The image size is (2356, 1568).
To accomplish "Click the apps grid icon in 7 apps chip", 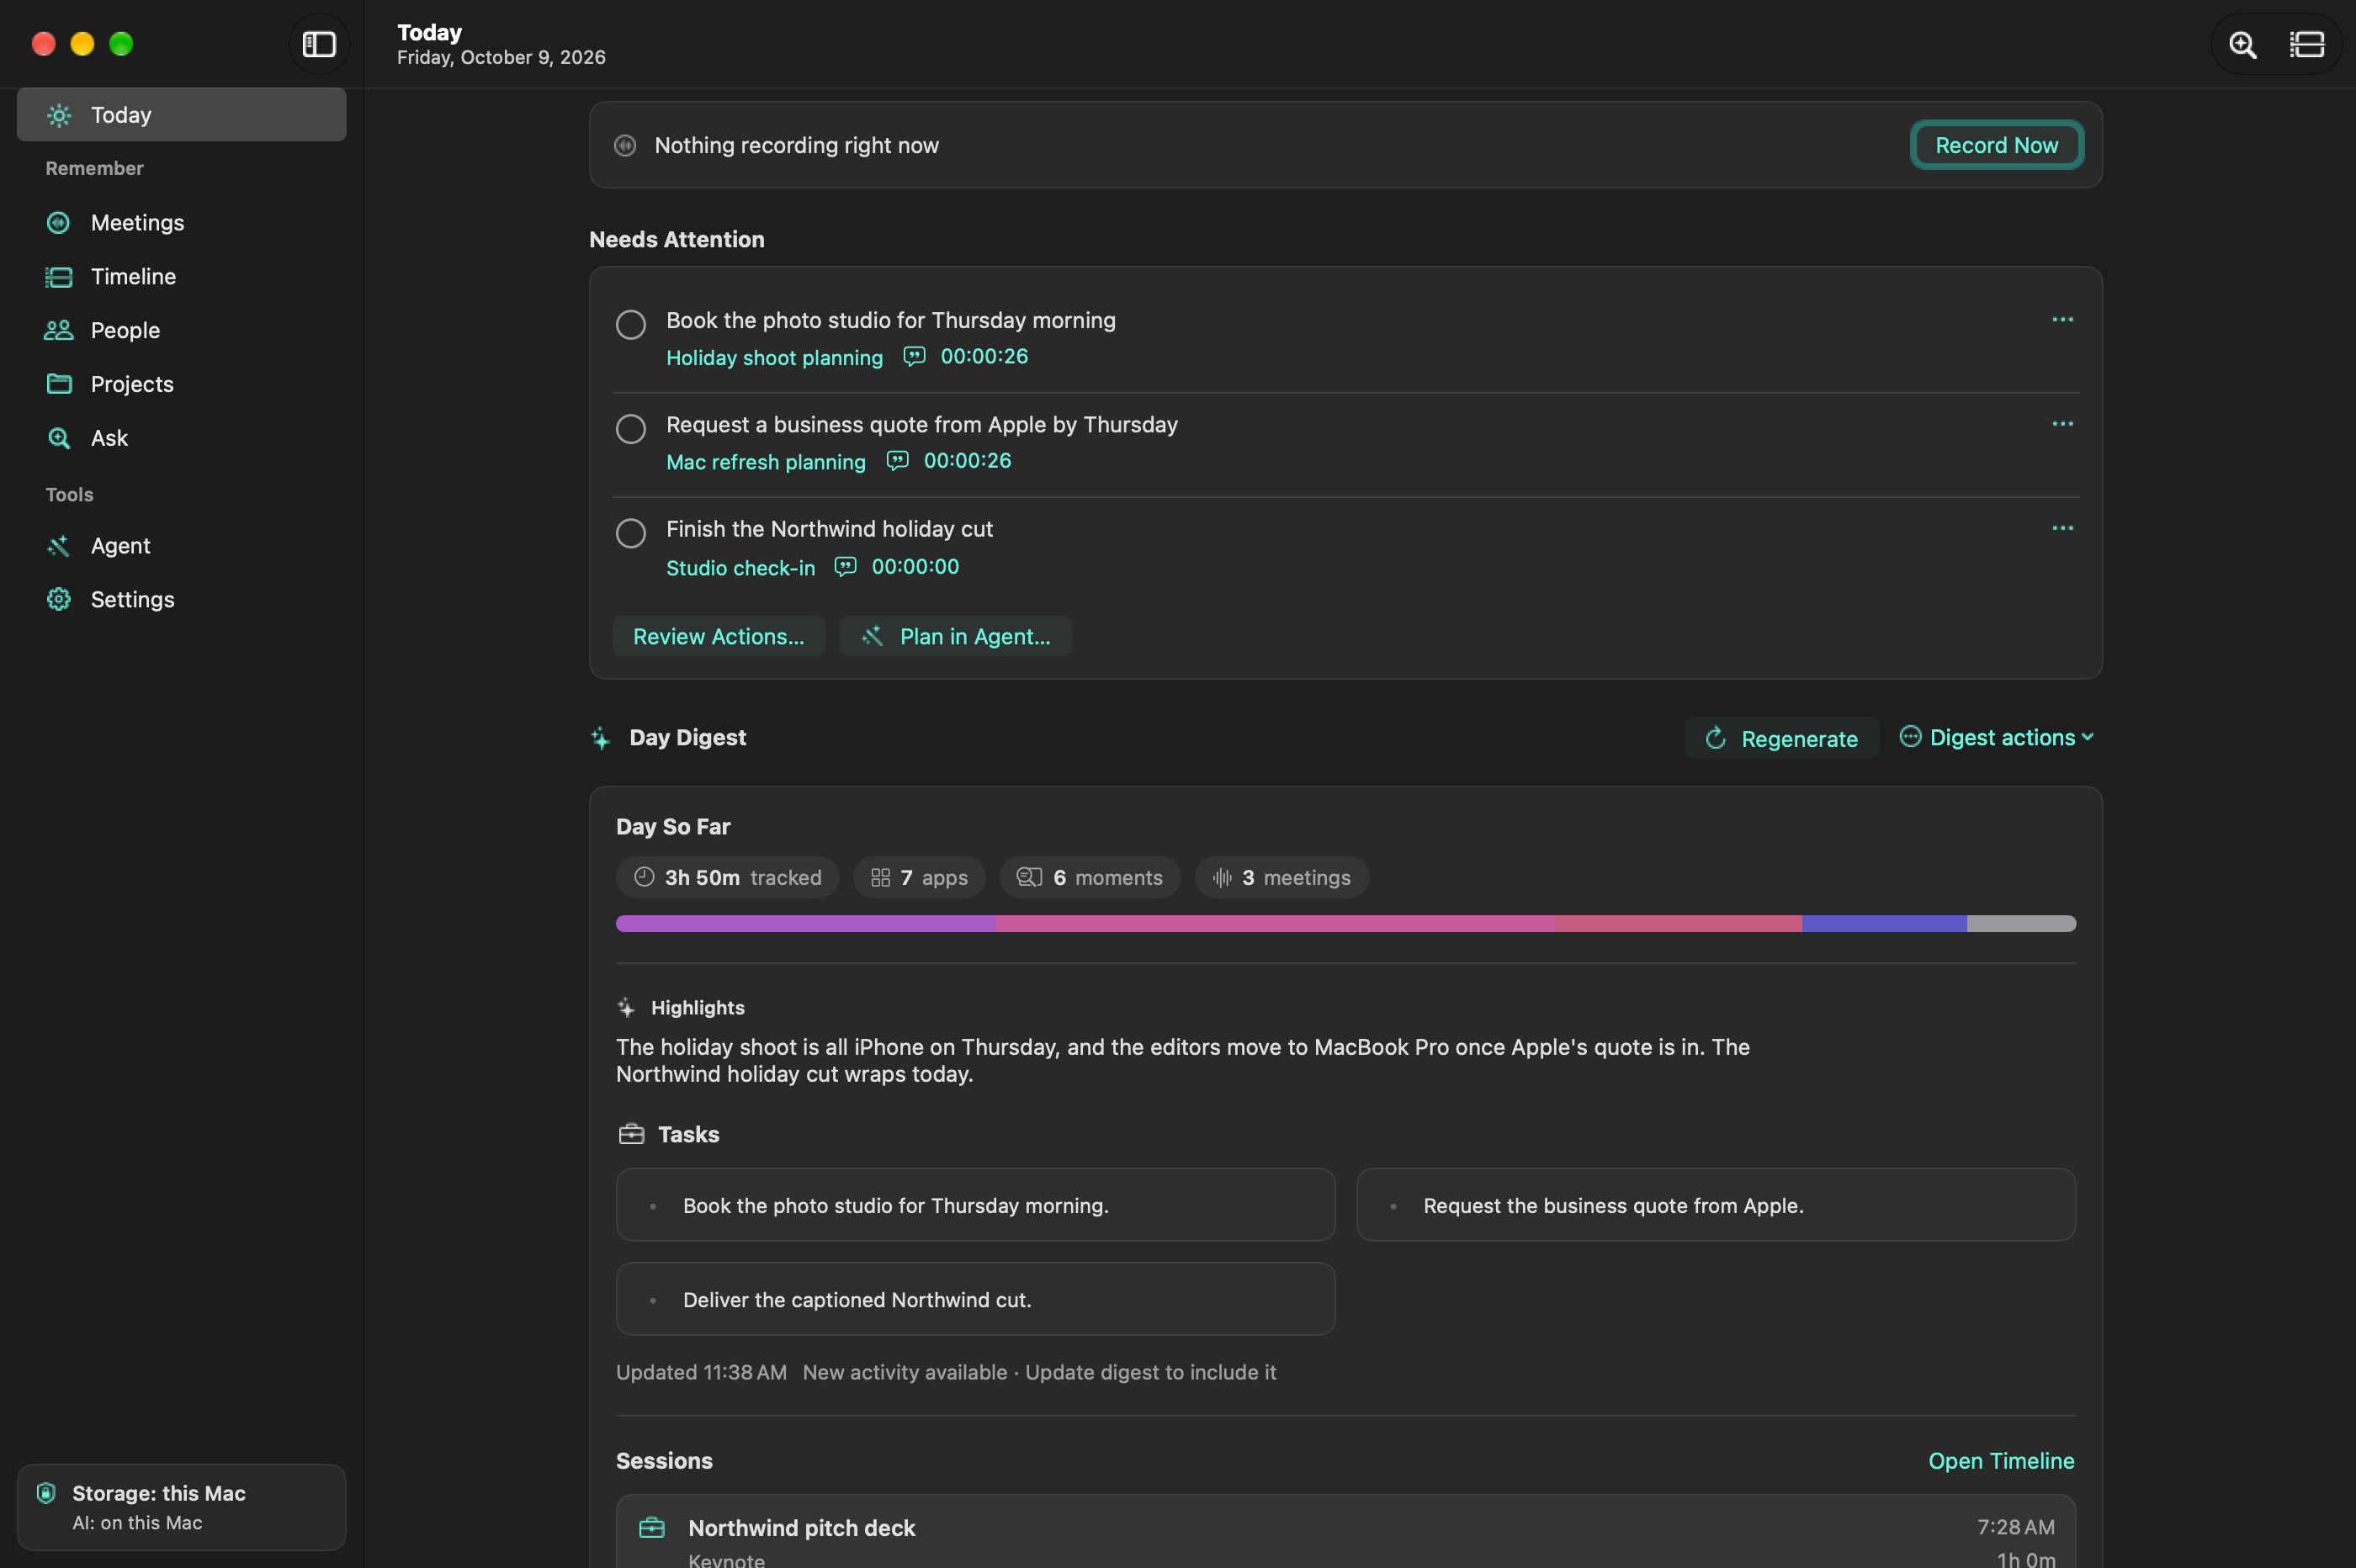I will [880, 877].
